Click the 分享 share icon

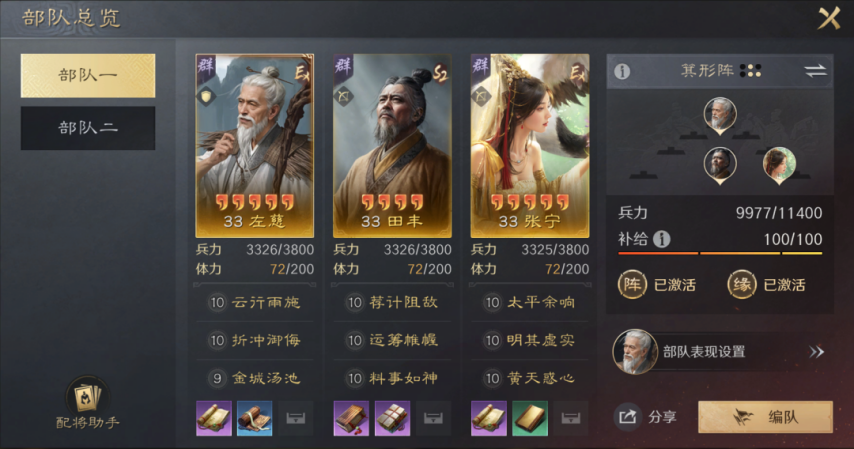(x=627, y=417)
